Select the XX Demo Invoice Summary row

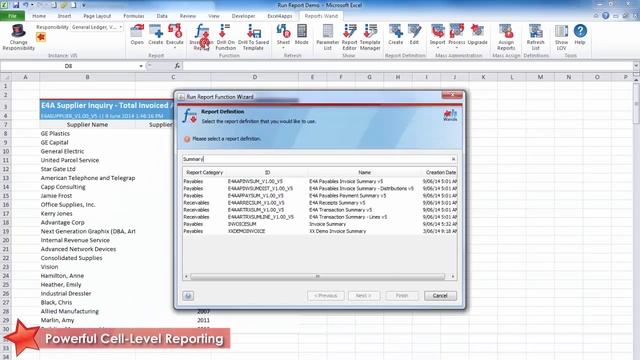(x=320, y=231)
